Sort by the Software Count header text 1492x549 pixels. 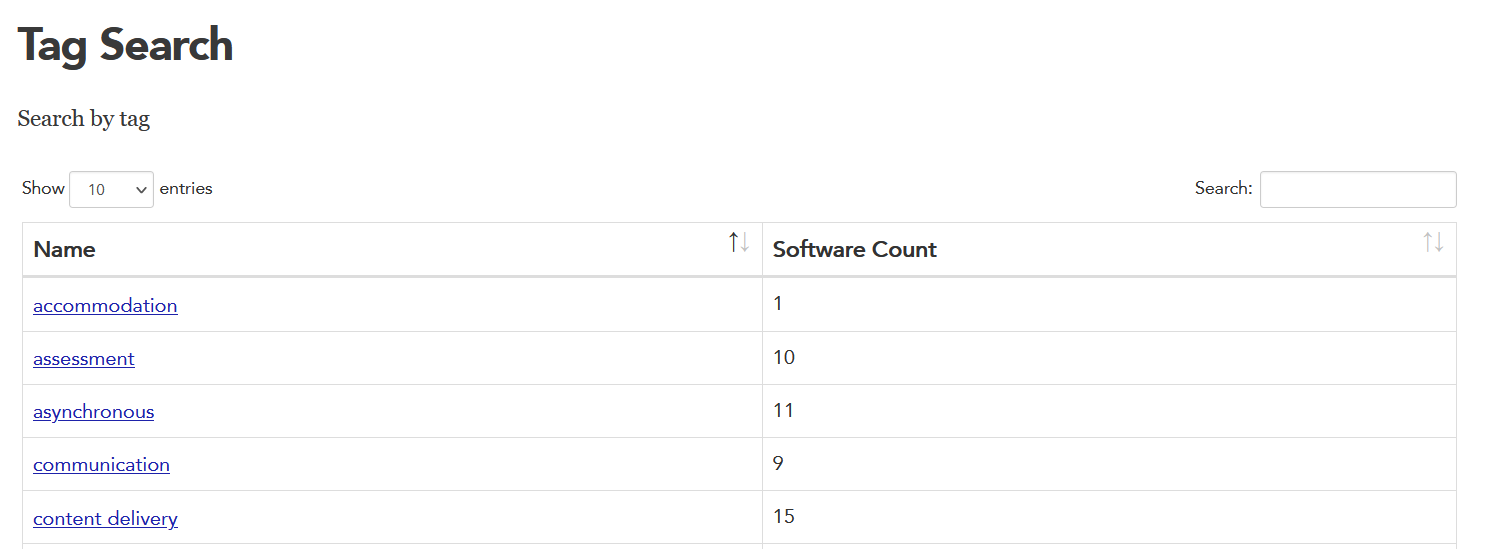pos(854,250)
